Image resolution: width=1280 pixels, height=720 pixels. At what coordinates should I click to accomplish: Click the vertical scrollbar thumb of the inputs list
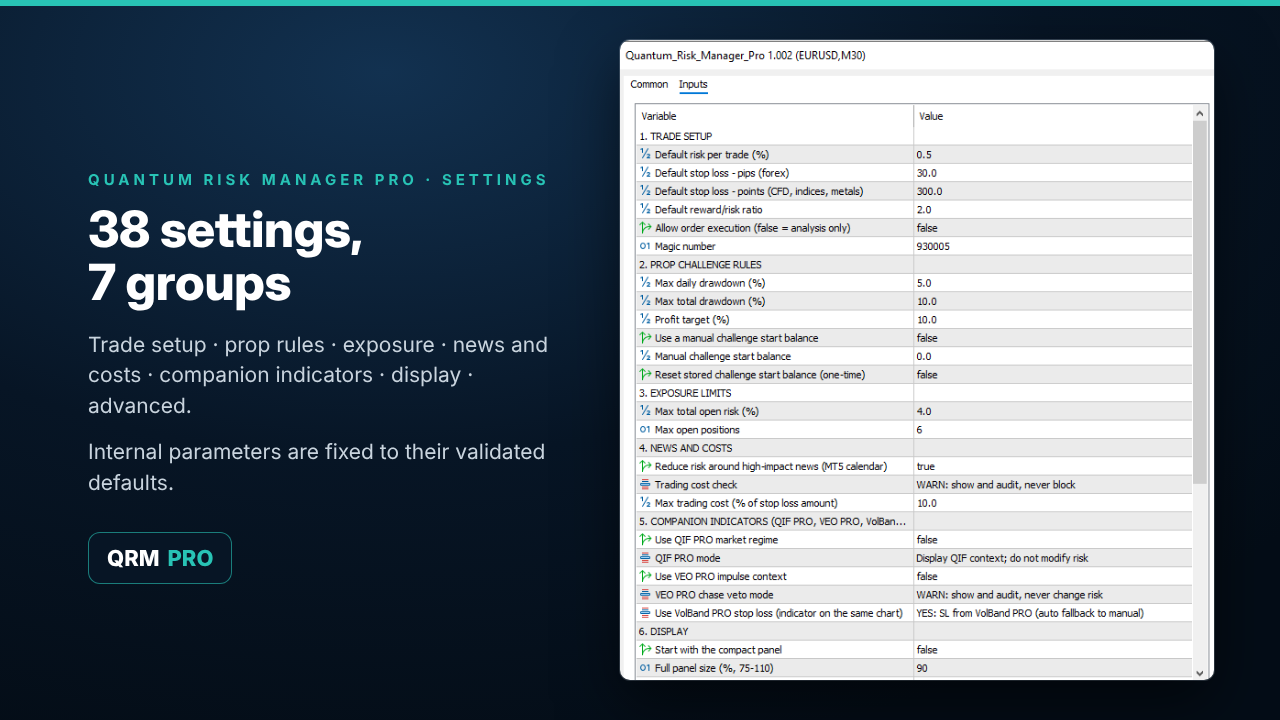(x=1201, y=301)
